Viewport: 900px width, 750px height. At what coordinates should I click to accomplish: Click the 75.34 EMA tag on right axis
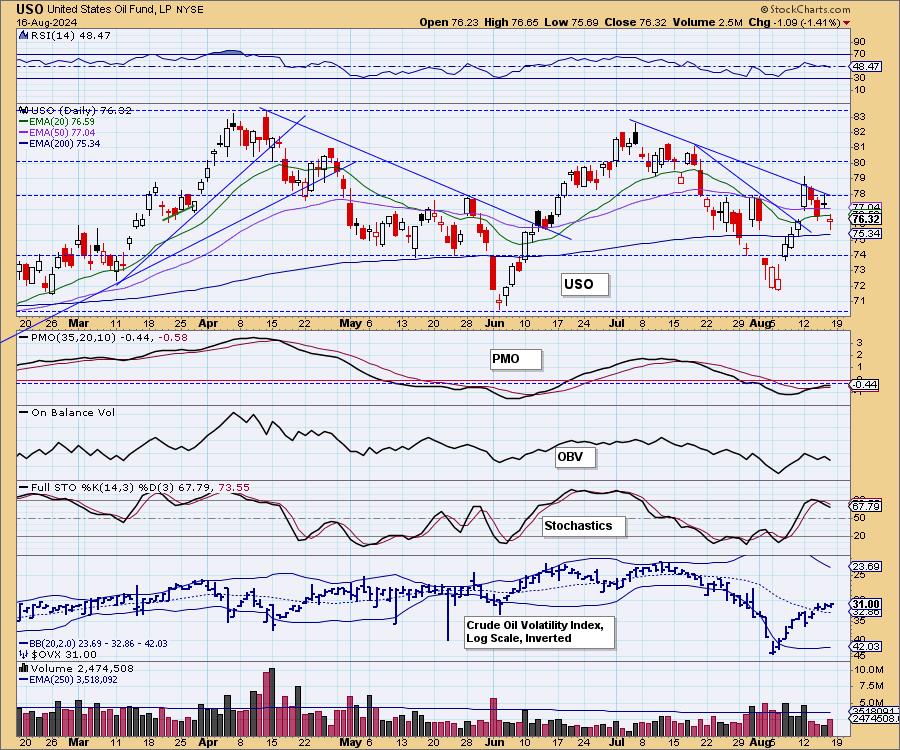866,234
